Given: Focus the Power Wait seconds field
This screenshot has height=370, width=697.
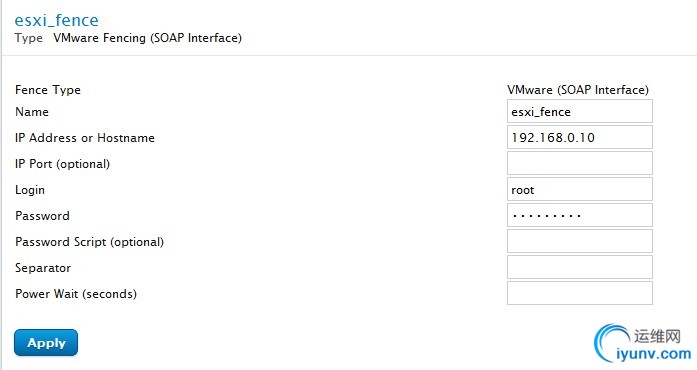Looking at the screenshot, I should coord(580,293).
